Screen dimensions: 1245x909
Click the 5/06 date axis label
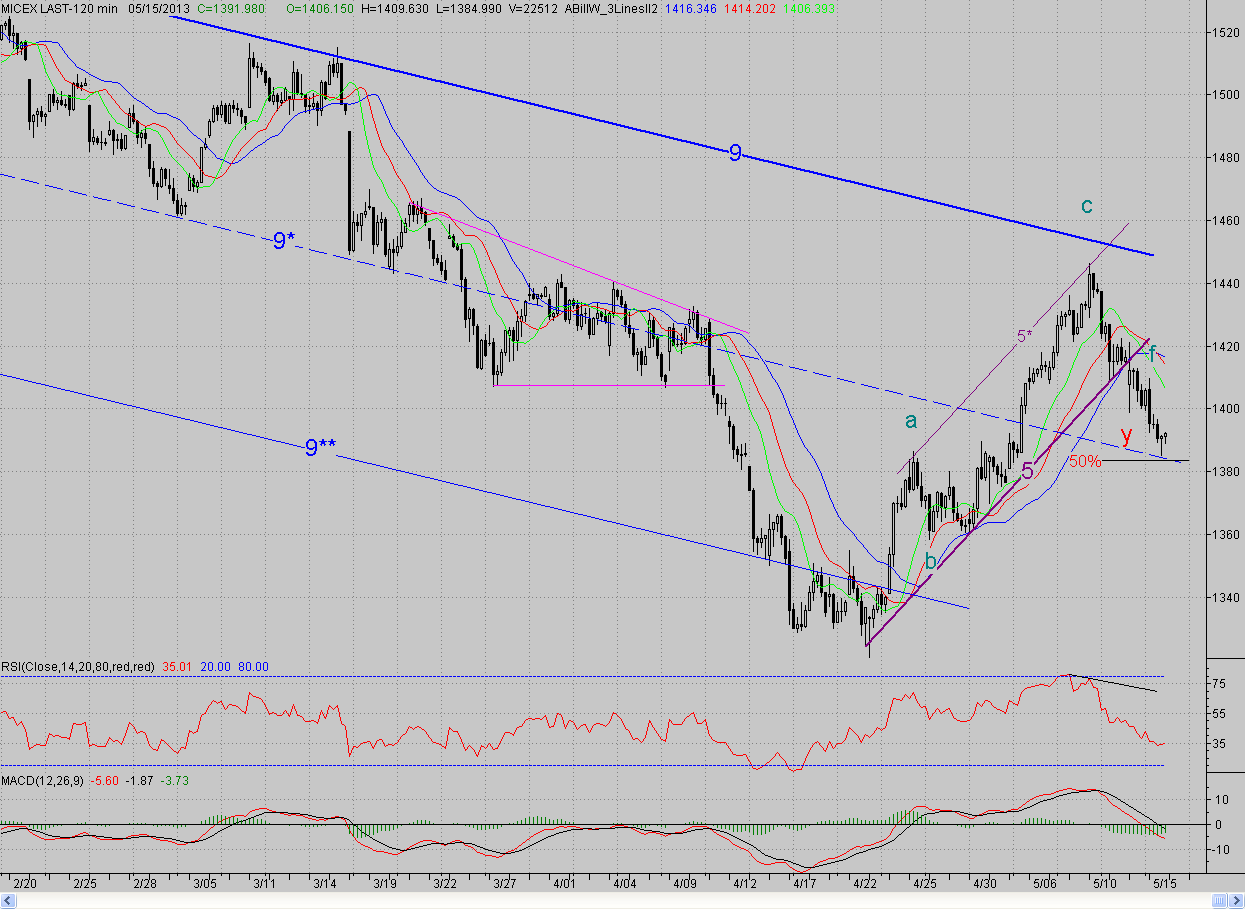click(x=1045, y=885)
